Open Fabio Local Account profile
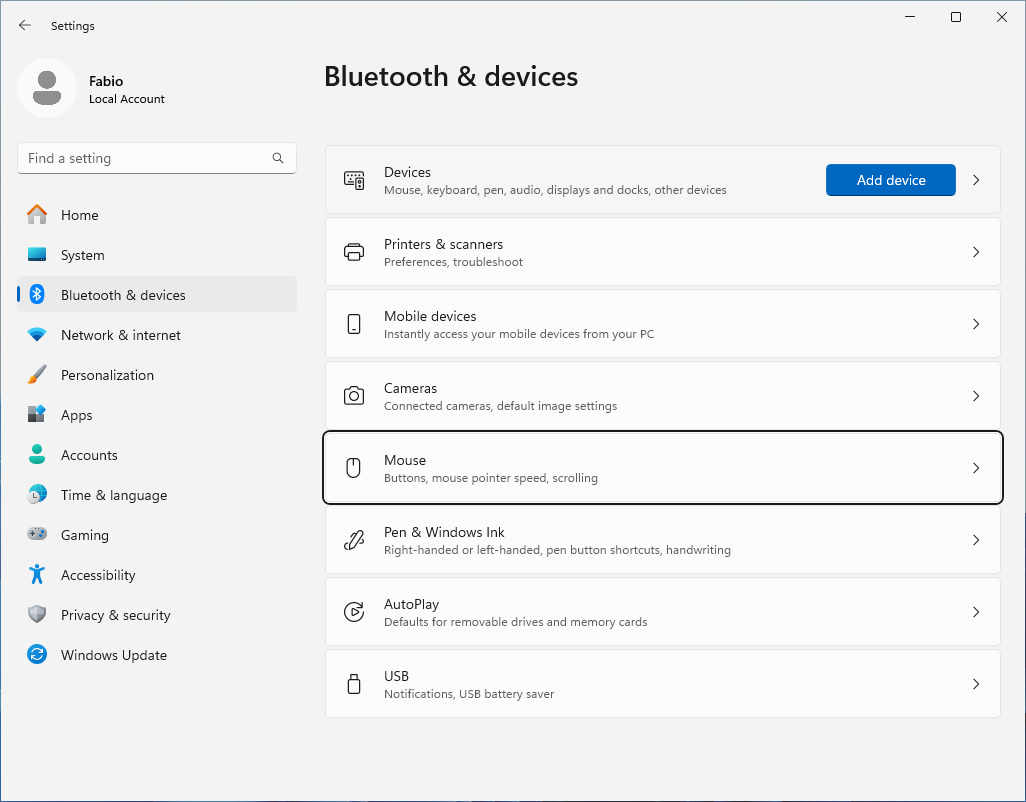Image resolution: width=1026 pixels, height=802 pixels. tap(92, 88)
